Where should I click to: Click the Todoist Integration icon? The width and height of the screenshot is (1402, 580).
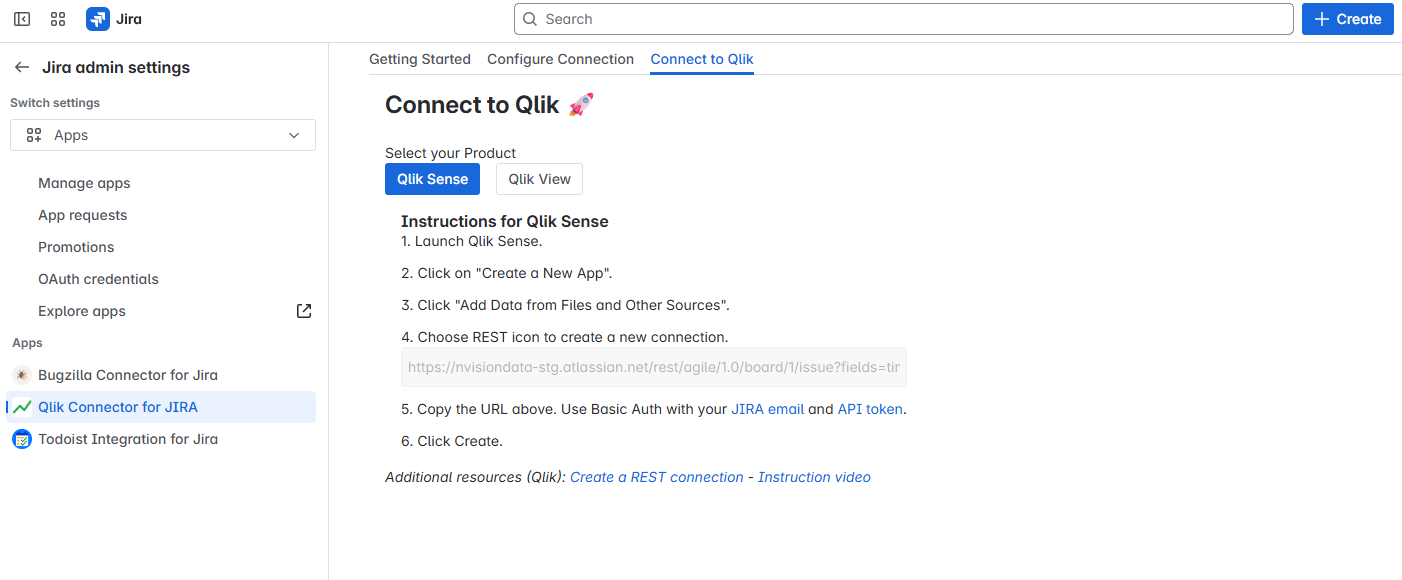pyautogui.click(x=22, y=439)
